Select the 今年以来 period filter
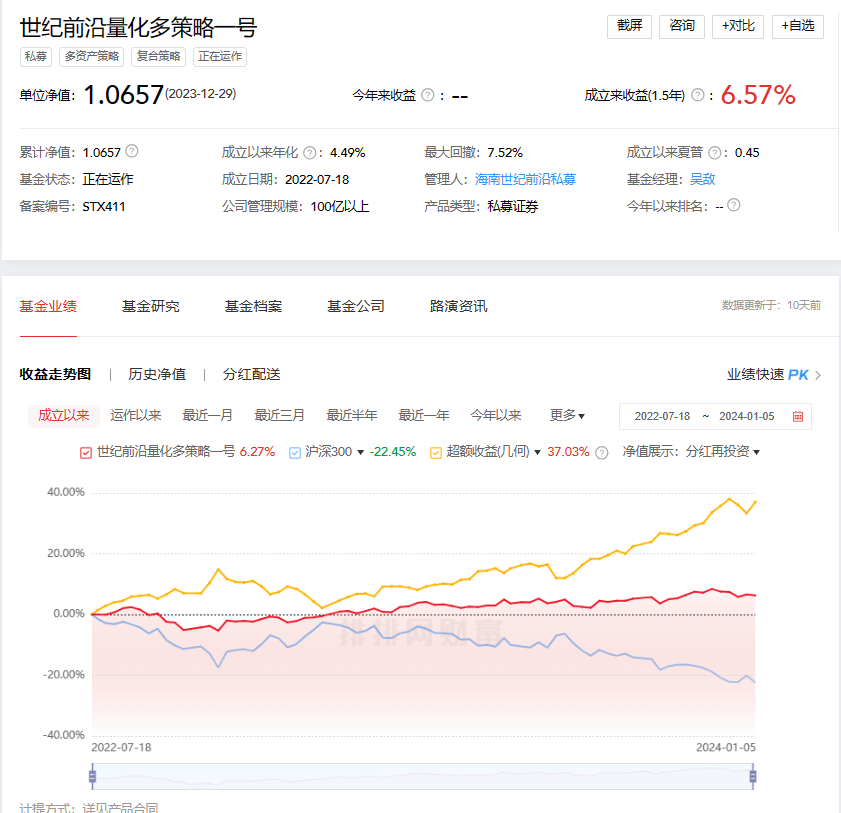 pyautogui.click(x=496, y=416)
